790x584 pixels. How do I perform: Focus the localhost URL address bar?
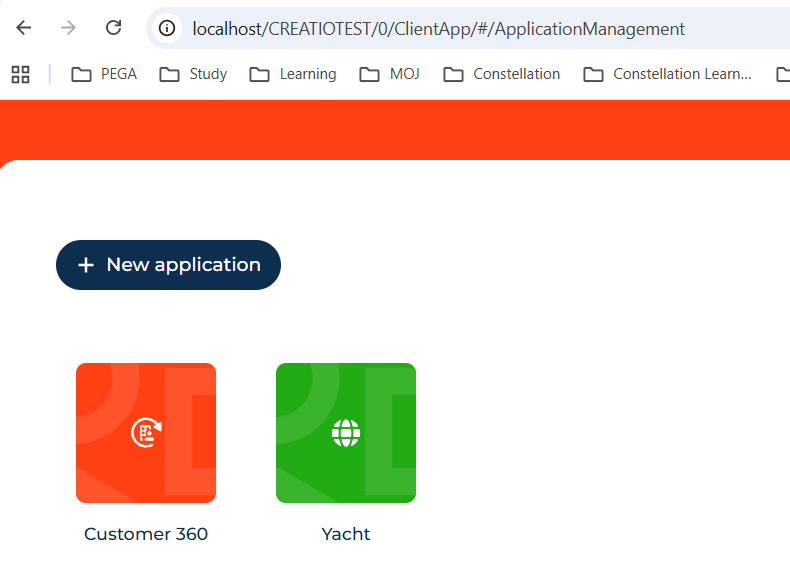click(440, 29)
